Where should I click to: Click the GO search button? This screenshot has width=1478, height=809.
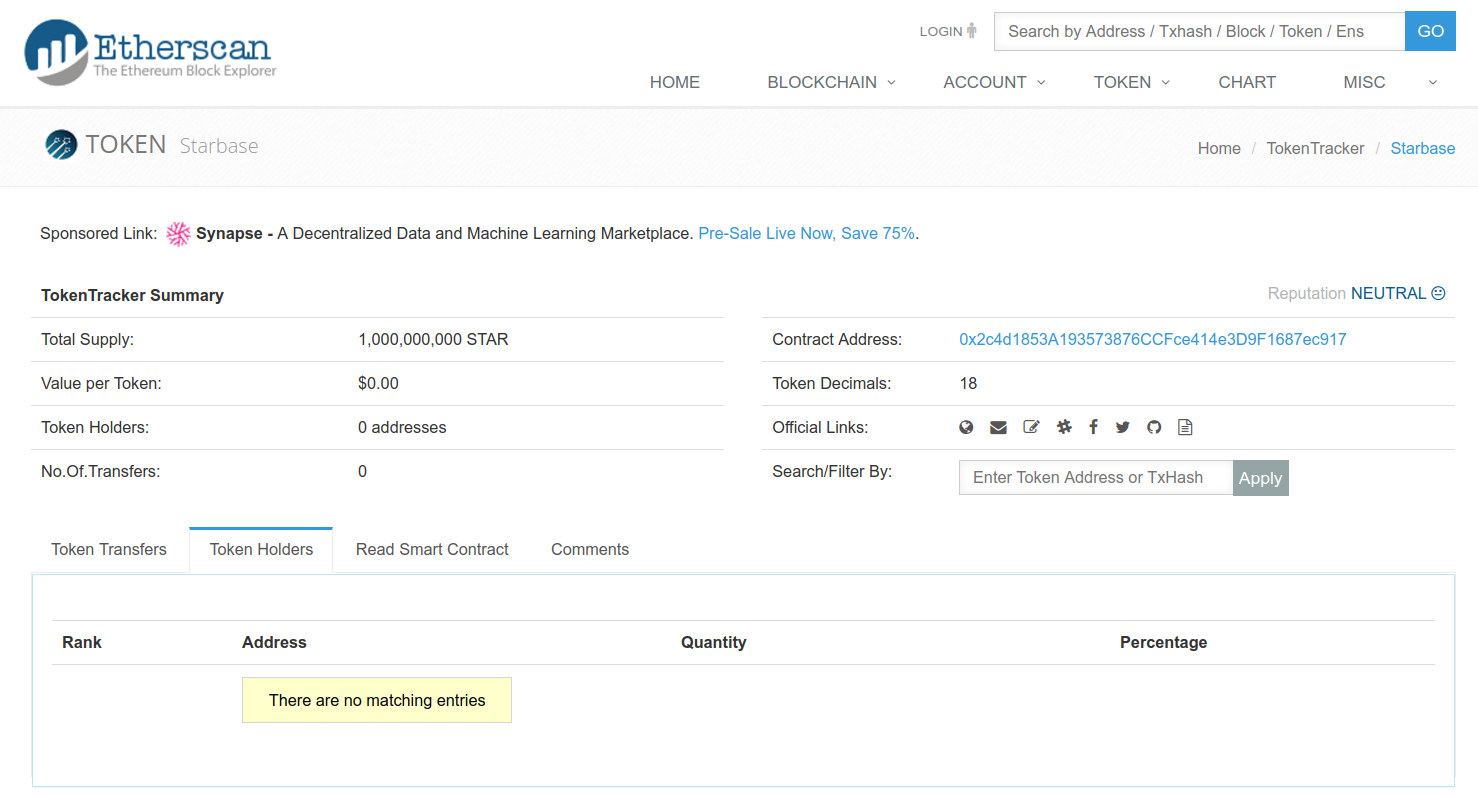coord(1430,31)
